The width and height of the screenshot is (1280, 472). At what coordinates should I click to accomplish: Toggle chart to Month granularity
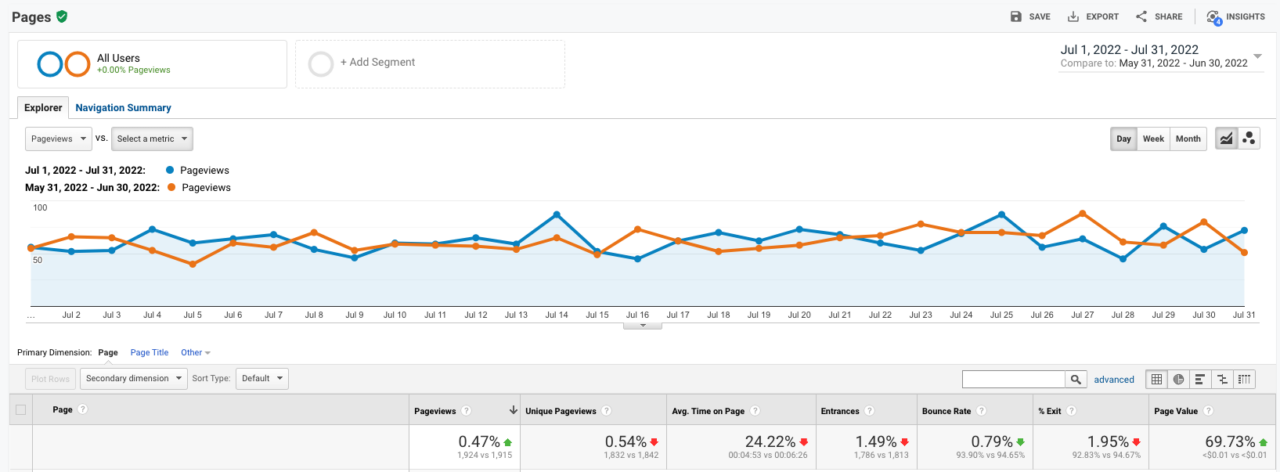coord(1188,139)
